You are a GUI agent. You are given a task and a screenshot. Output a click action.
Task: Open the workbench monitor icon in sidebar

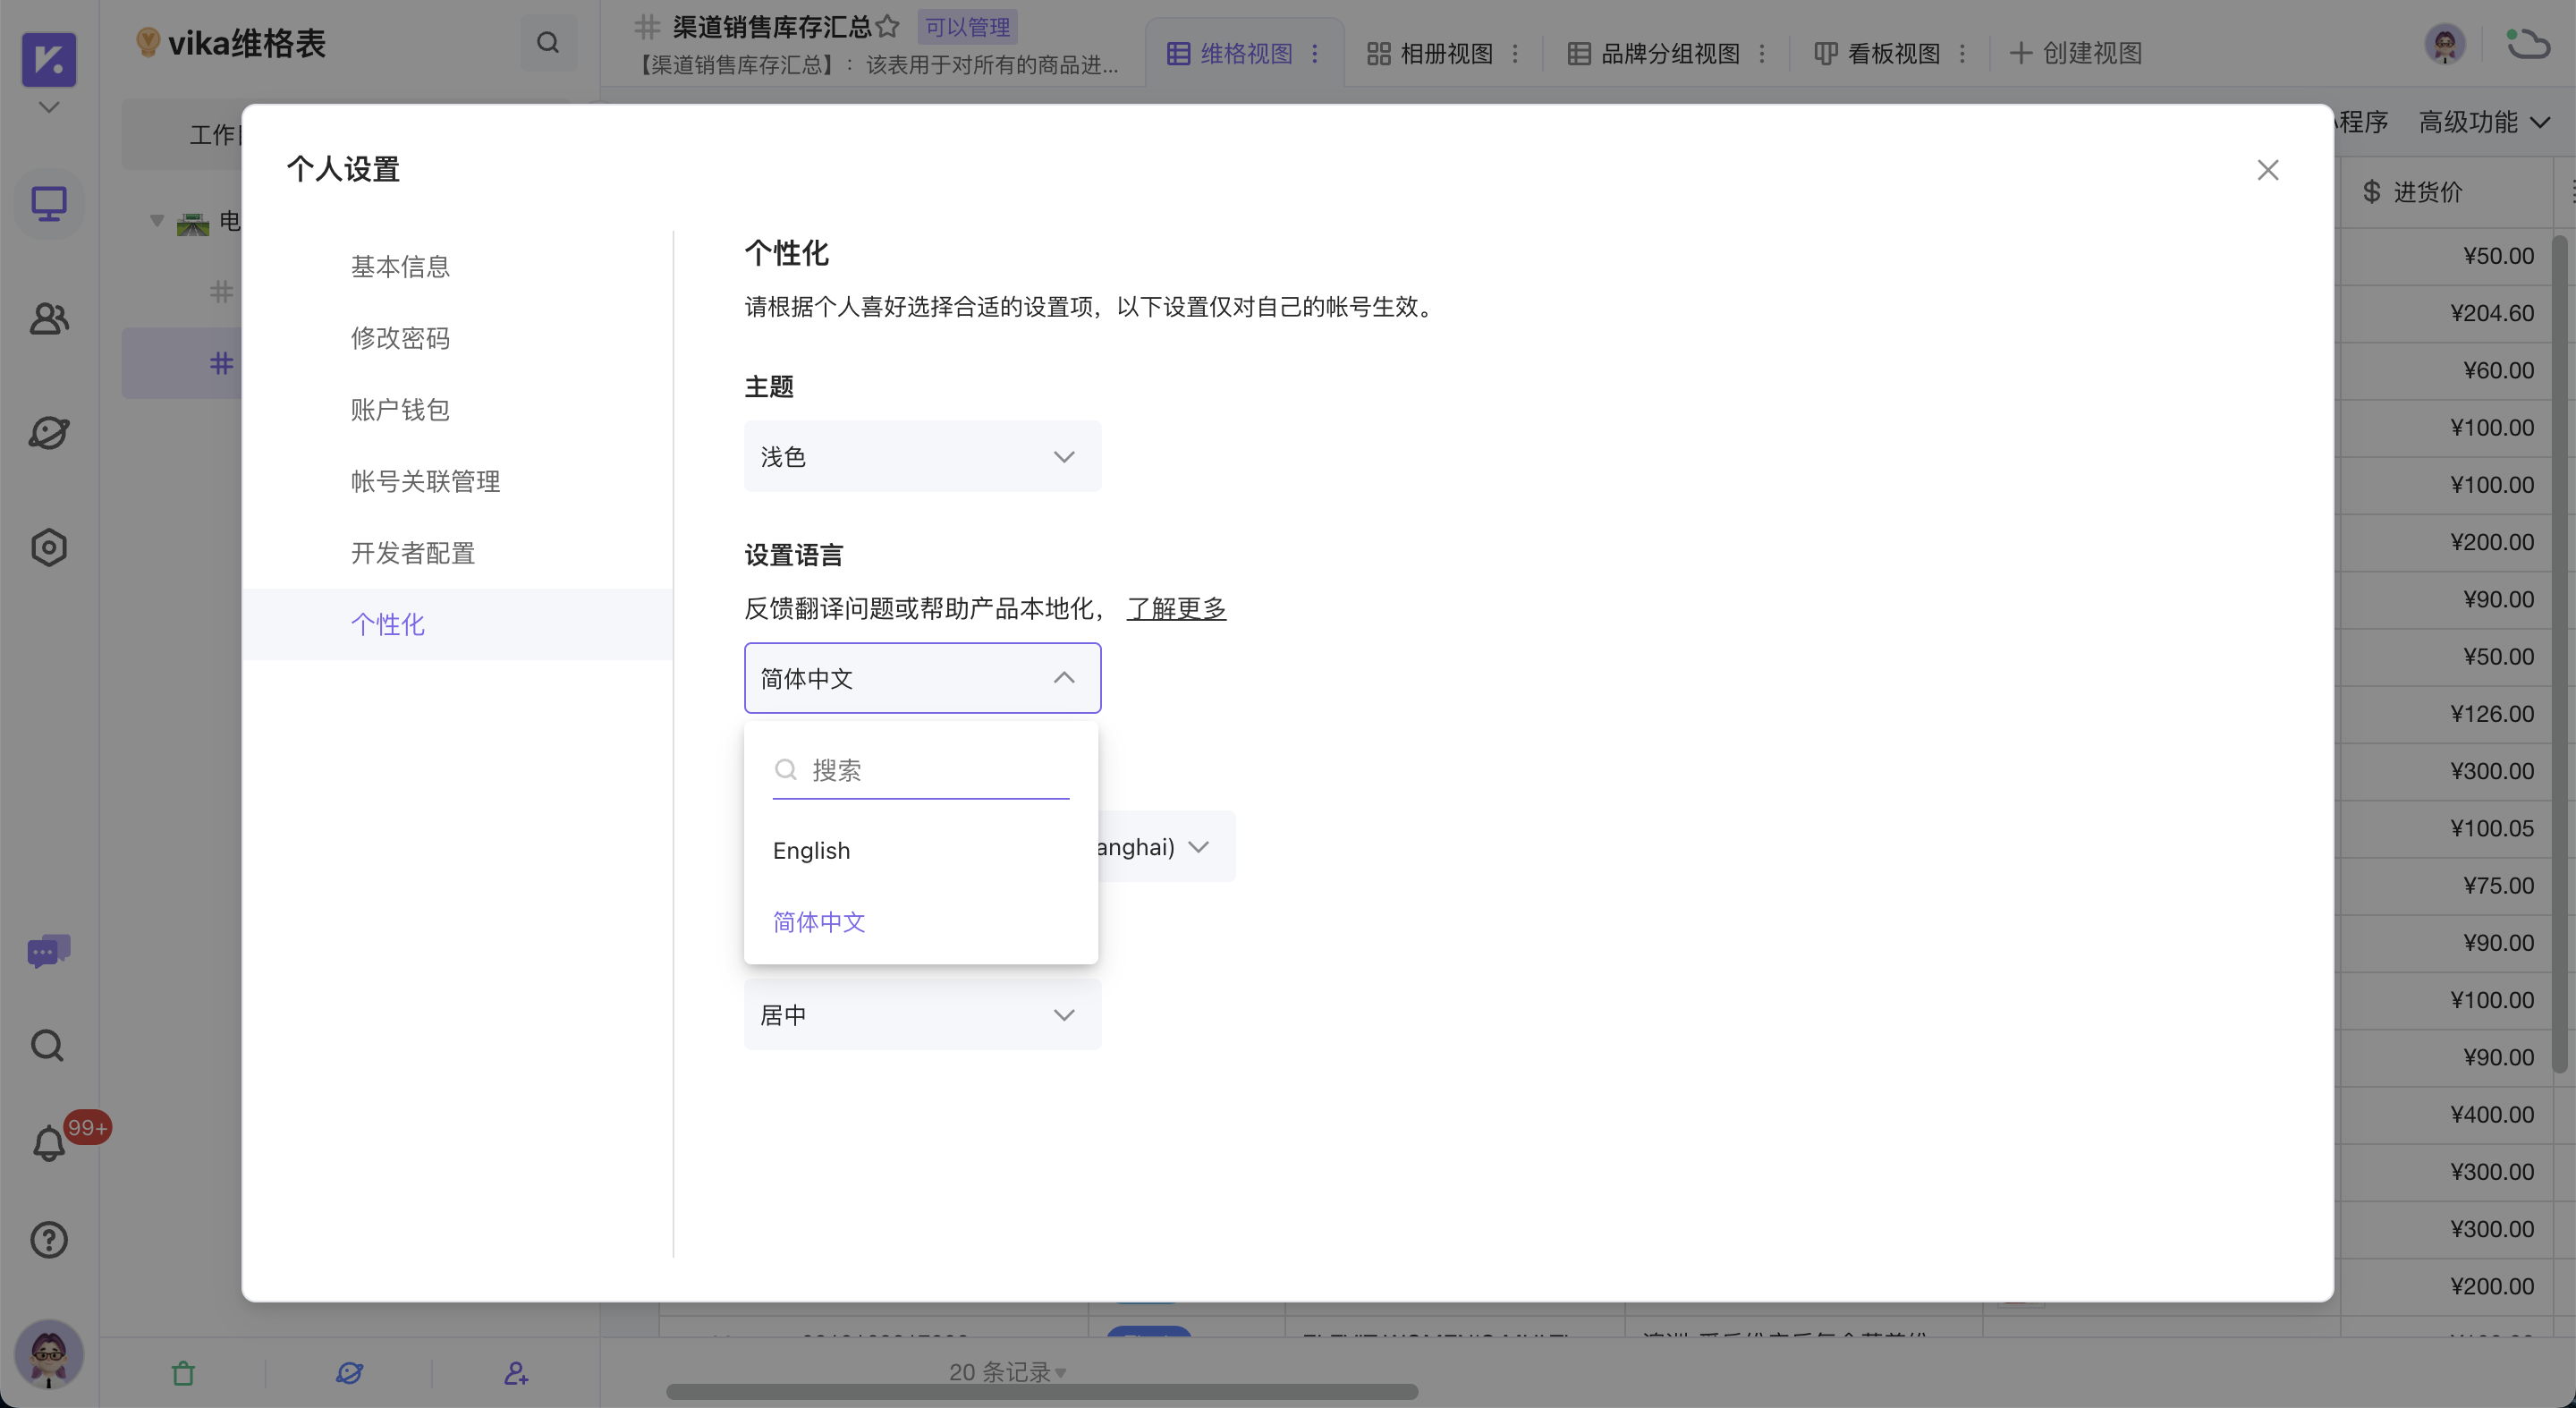[47, 204]
